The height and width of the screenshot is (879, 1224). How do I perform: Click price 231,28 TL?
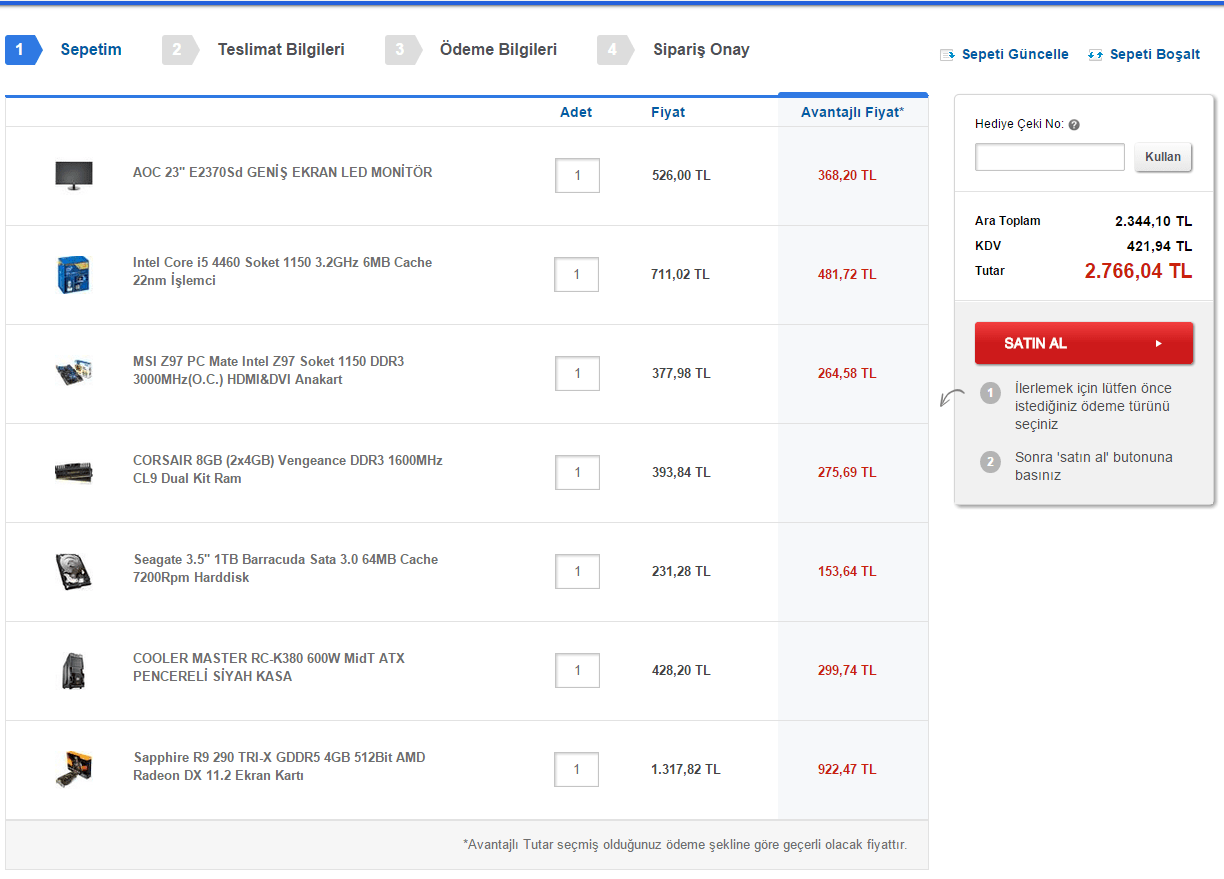(x=681, y=572)
